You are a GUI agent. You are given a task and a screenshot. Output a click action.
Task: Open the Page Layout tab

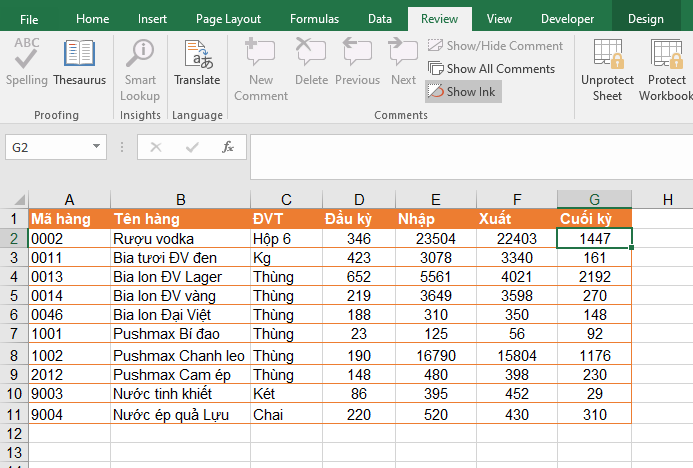pos(228,19)
